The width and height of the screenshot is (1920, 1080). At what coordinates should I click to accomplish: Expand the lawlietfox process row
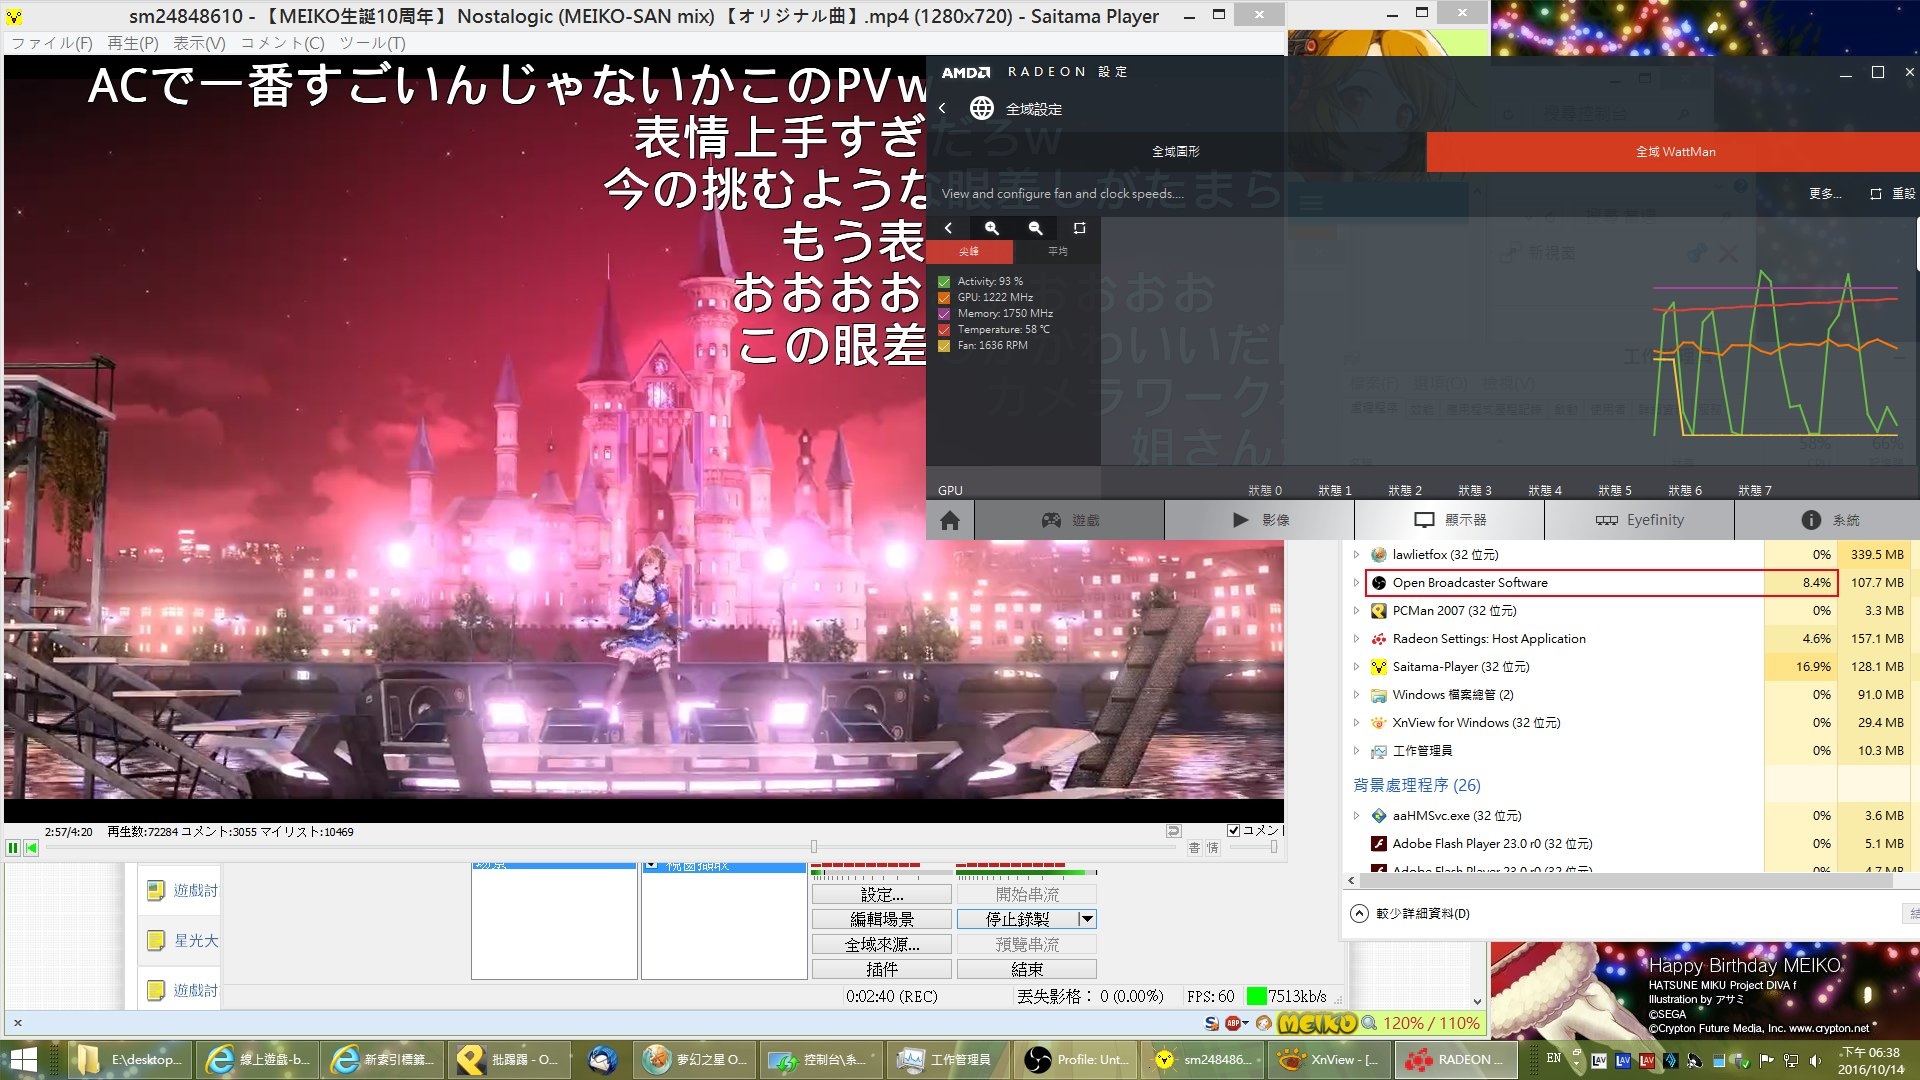click(x=1356, y=555)
